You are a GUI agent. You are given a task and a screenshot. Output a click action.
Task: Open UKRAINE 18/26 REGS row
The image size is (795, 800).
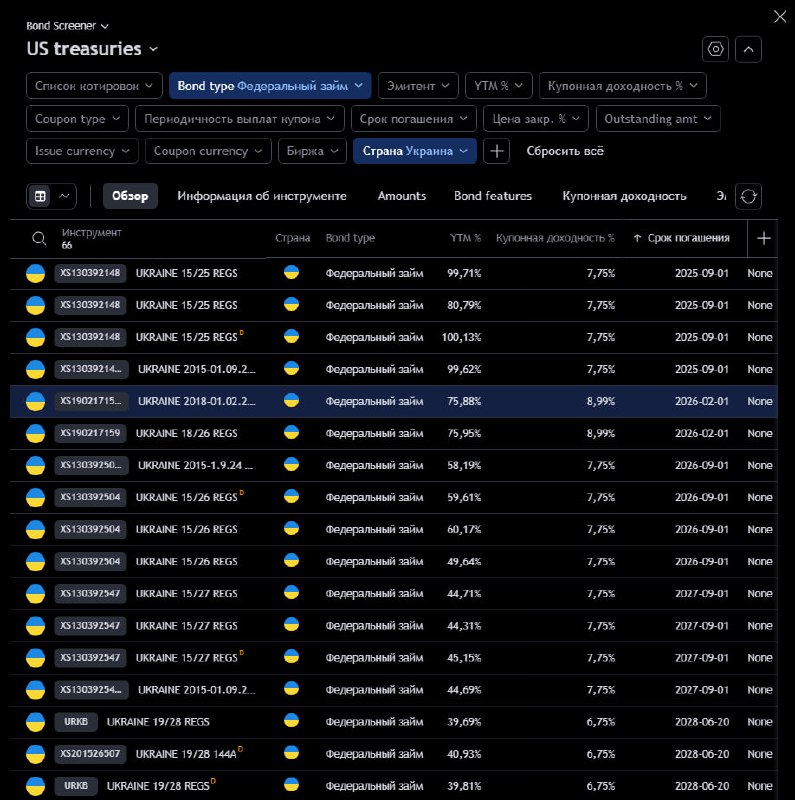tap(393, 433)
